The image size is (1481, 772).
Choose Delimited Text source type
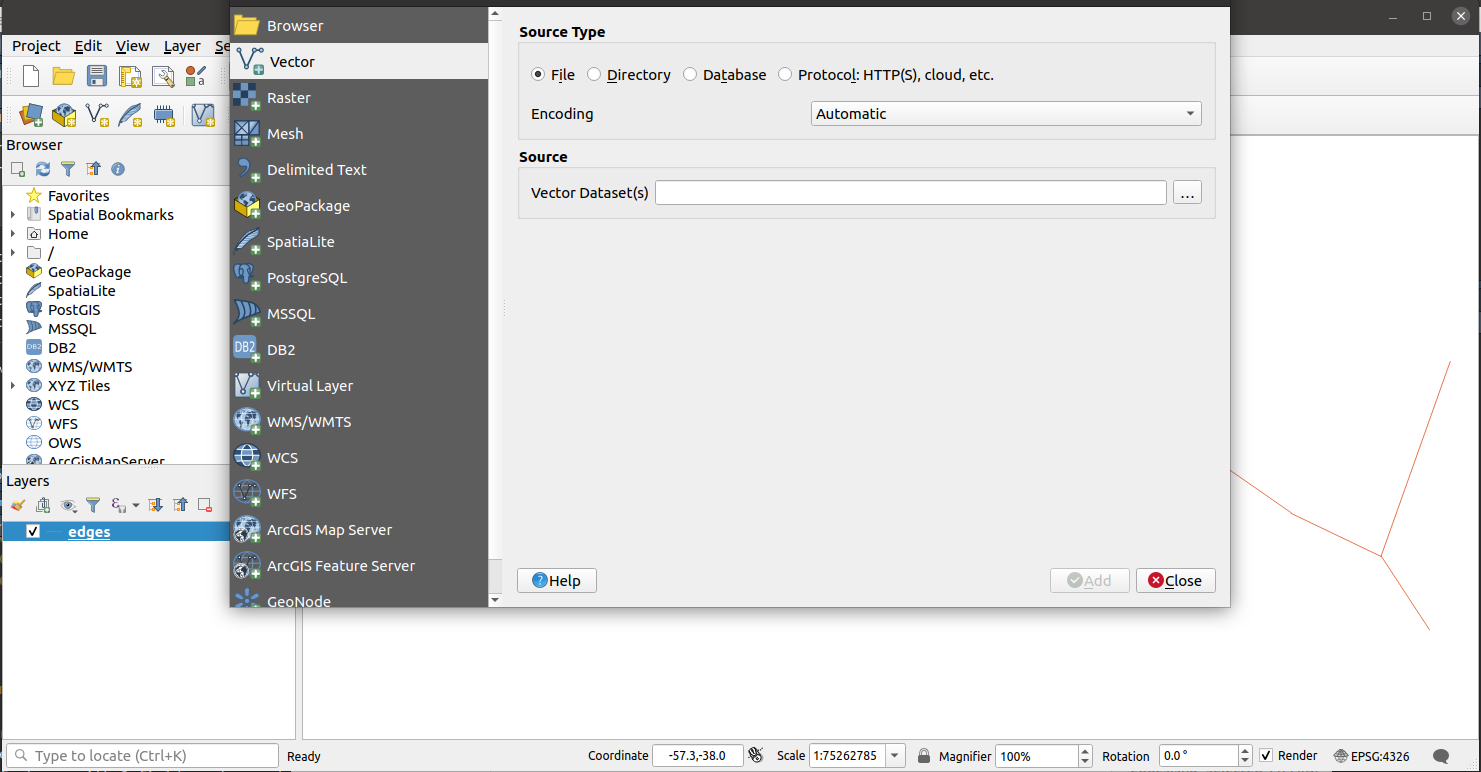[x=316, y=170]
